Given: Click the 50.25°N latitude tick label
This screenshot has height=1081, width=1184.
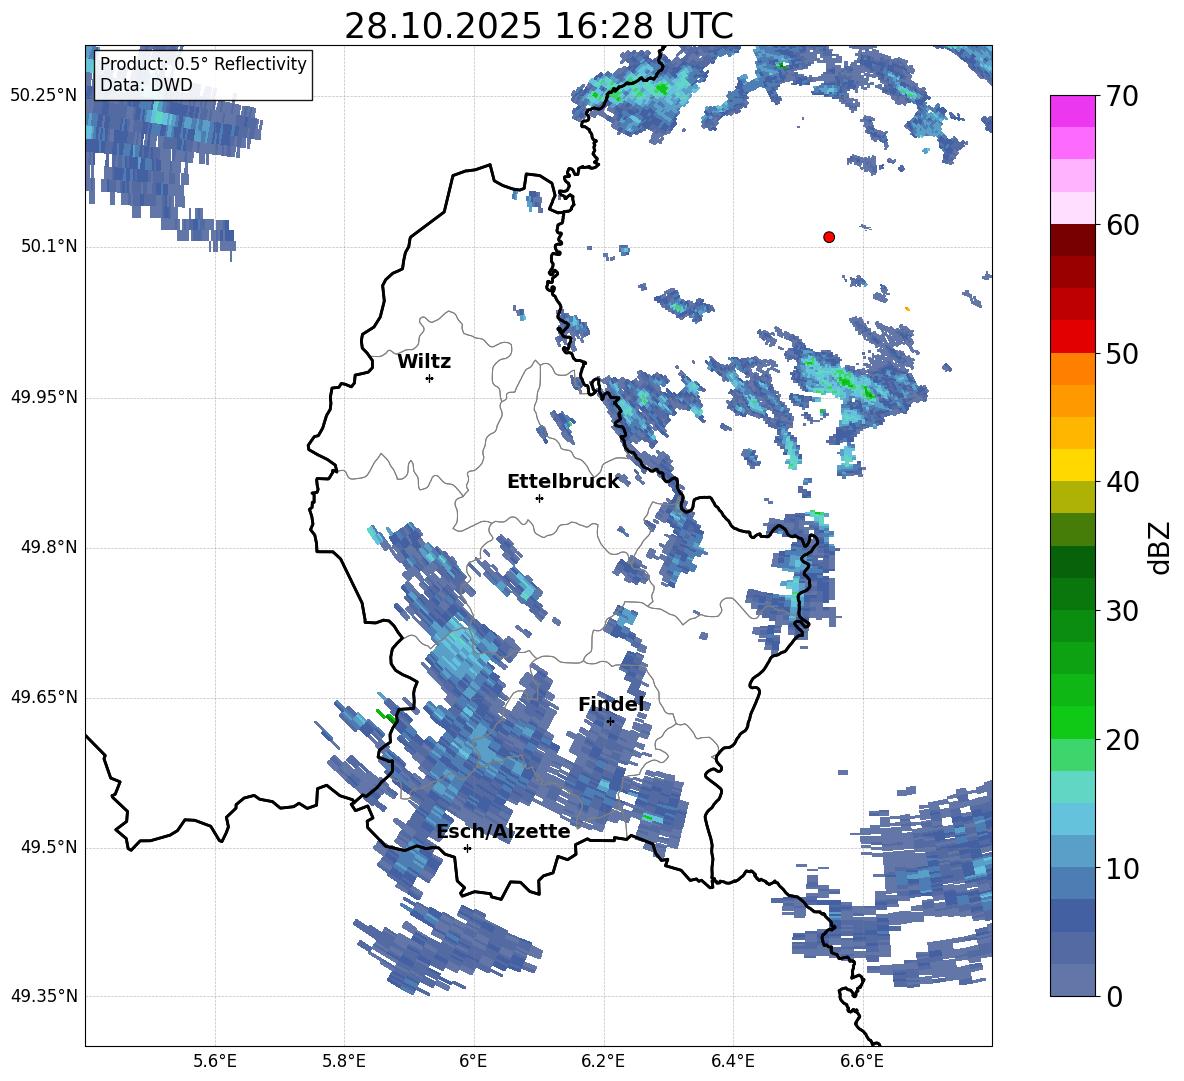Looking at the screenshot, I should click(44, 96).
